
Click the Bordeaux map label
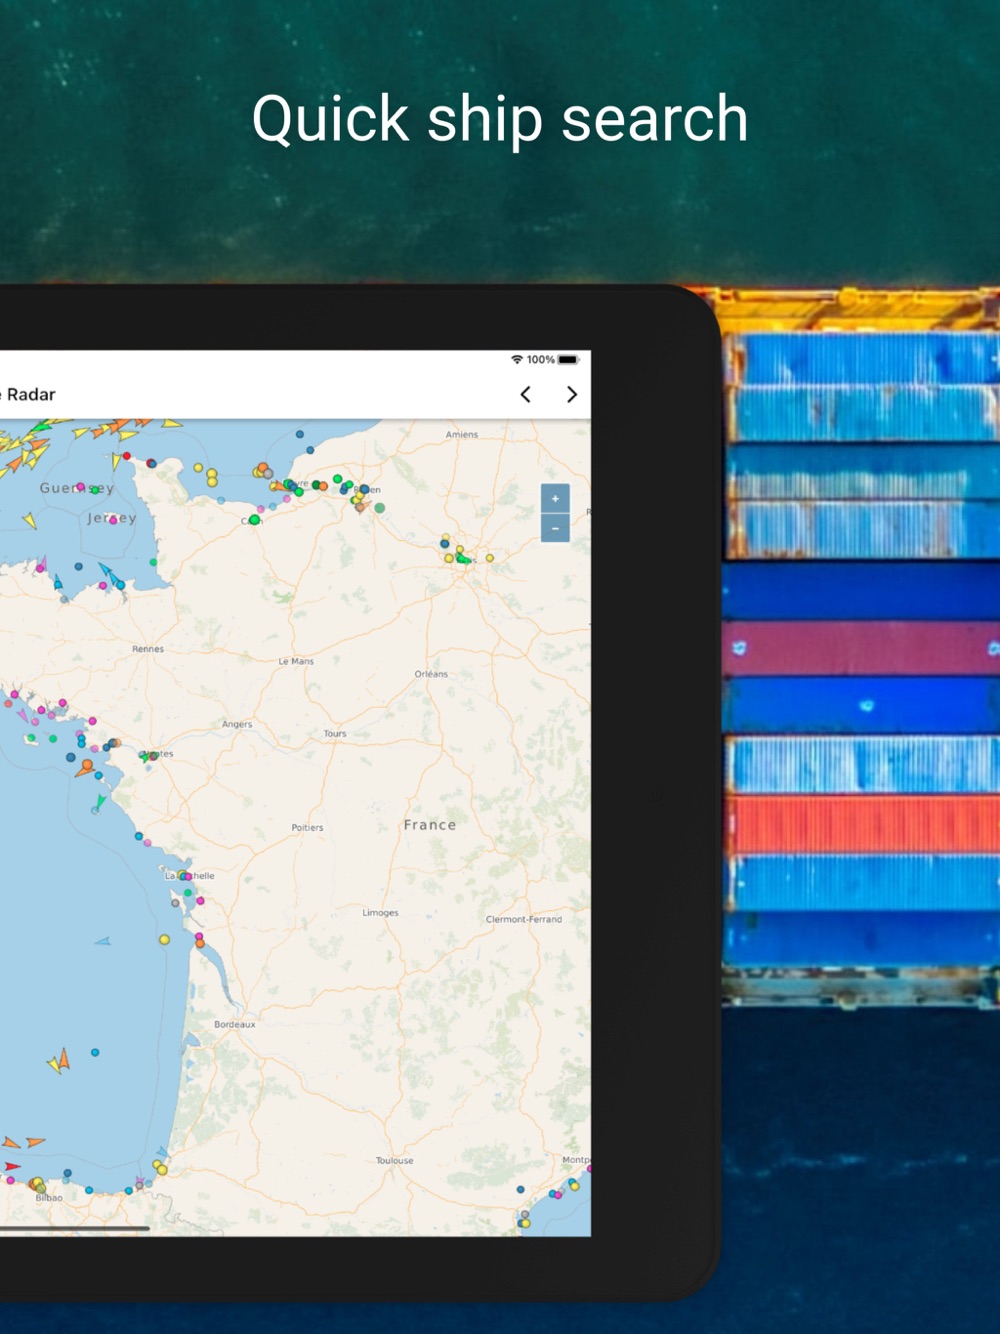tap(235, 1024)
